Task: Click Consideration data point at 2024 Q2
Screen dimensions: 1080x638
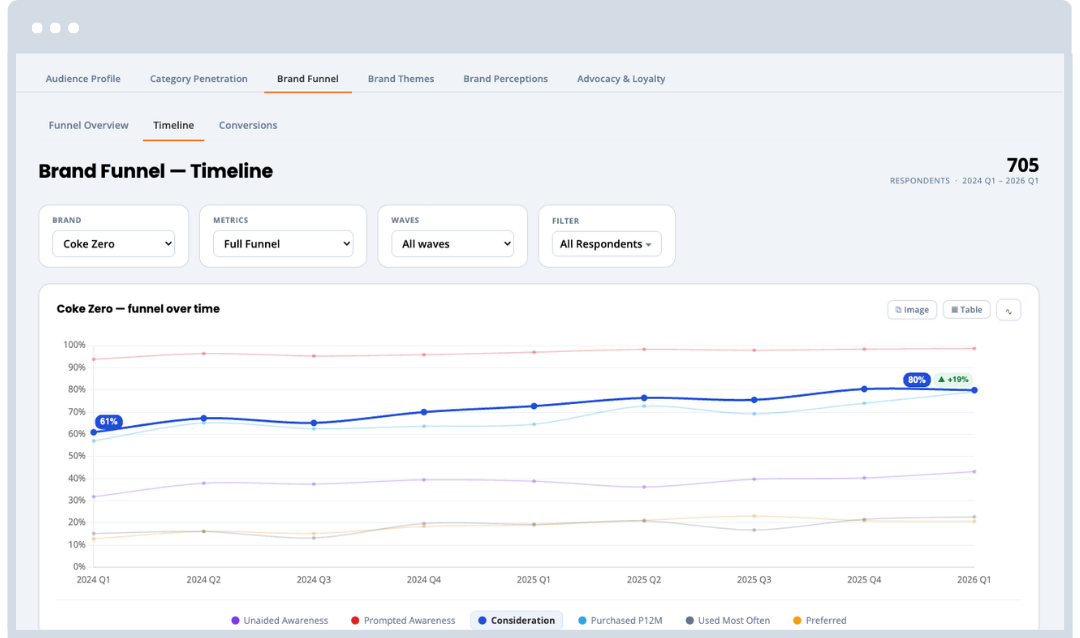Action: (204, 418)
